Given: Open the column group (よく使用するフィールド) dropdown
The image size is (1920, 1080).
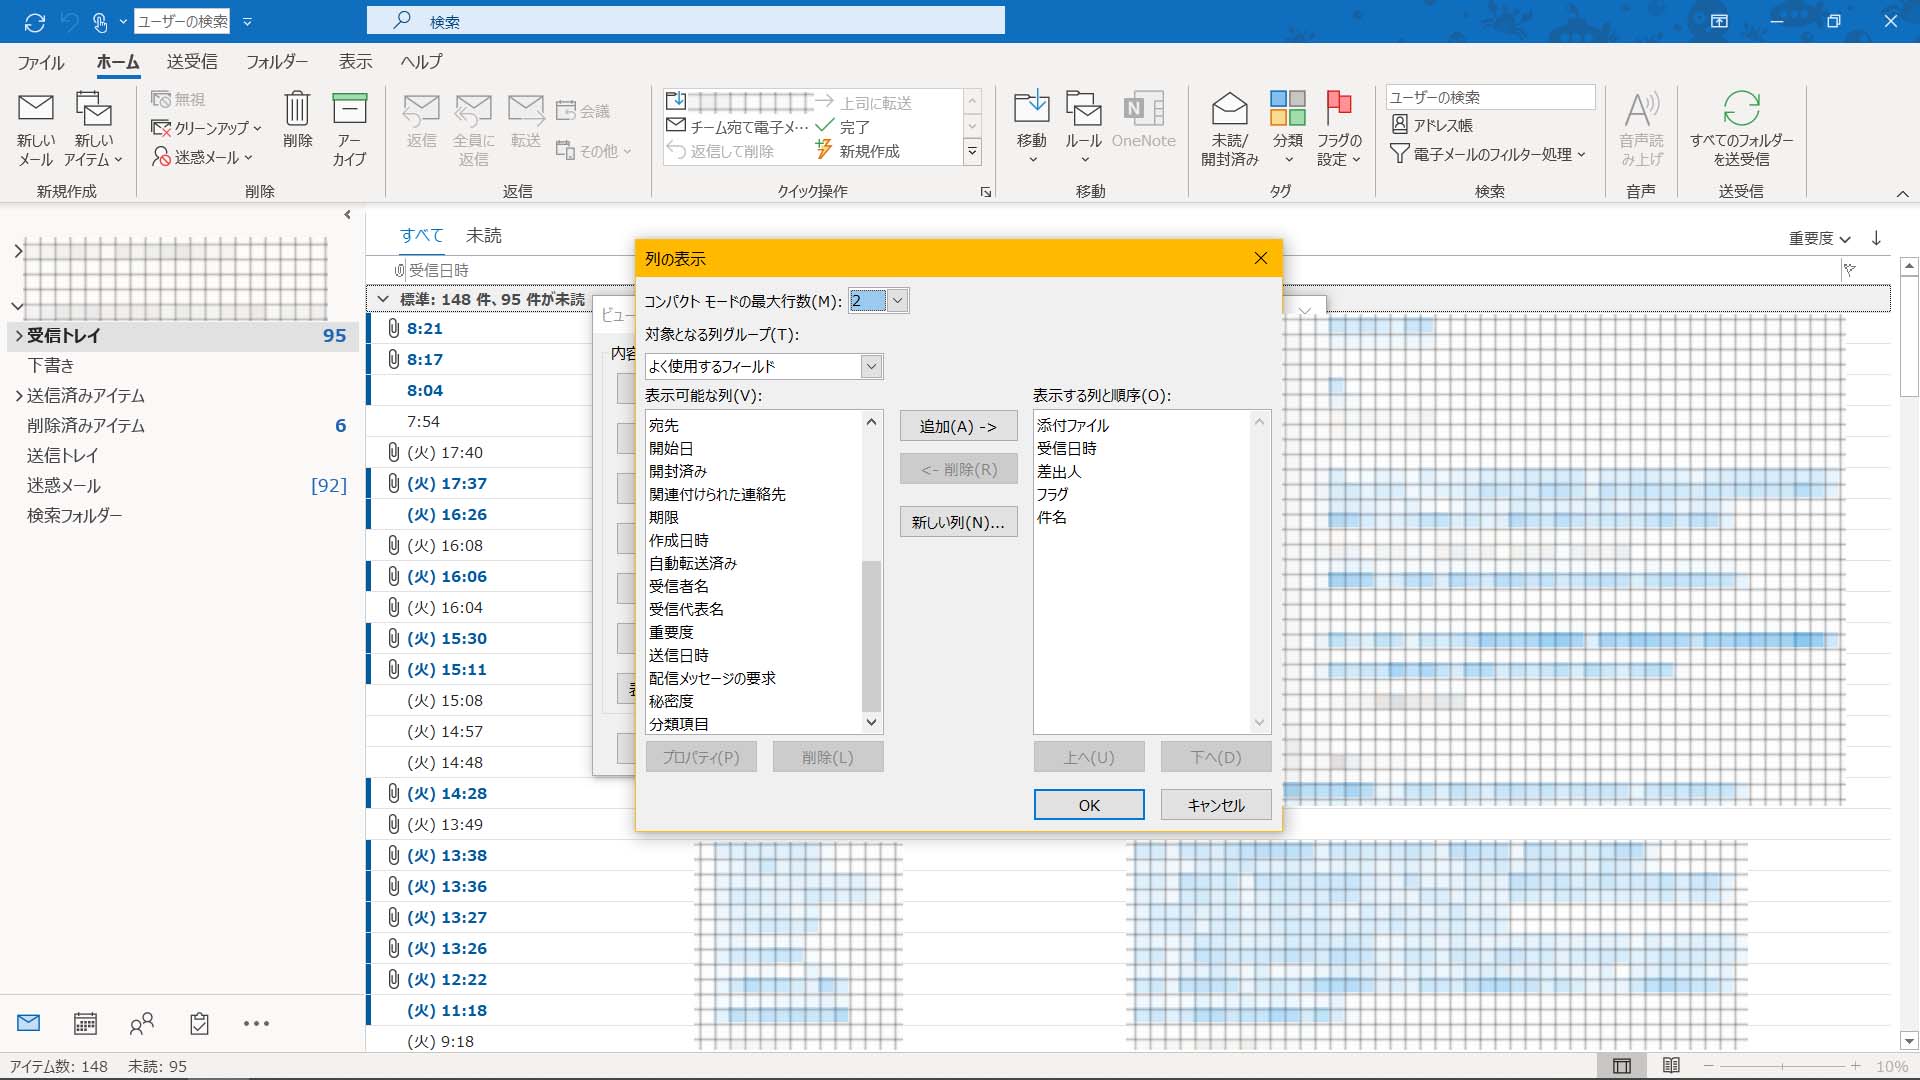Looking at the screenshot, I should 871,367.
